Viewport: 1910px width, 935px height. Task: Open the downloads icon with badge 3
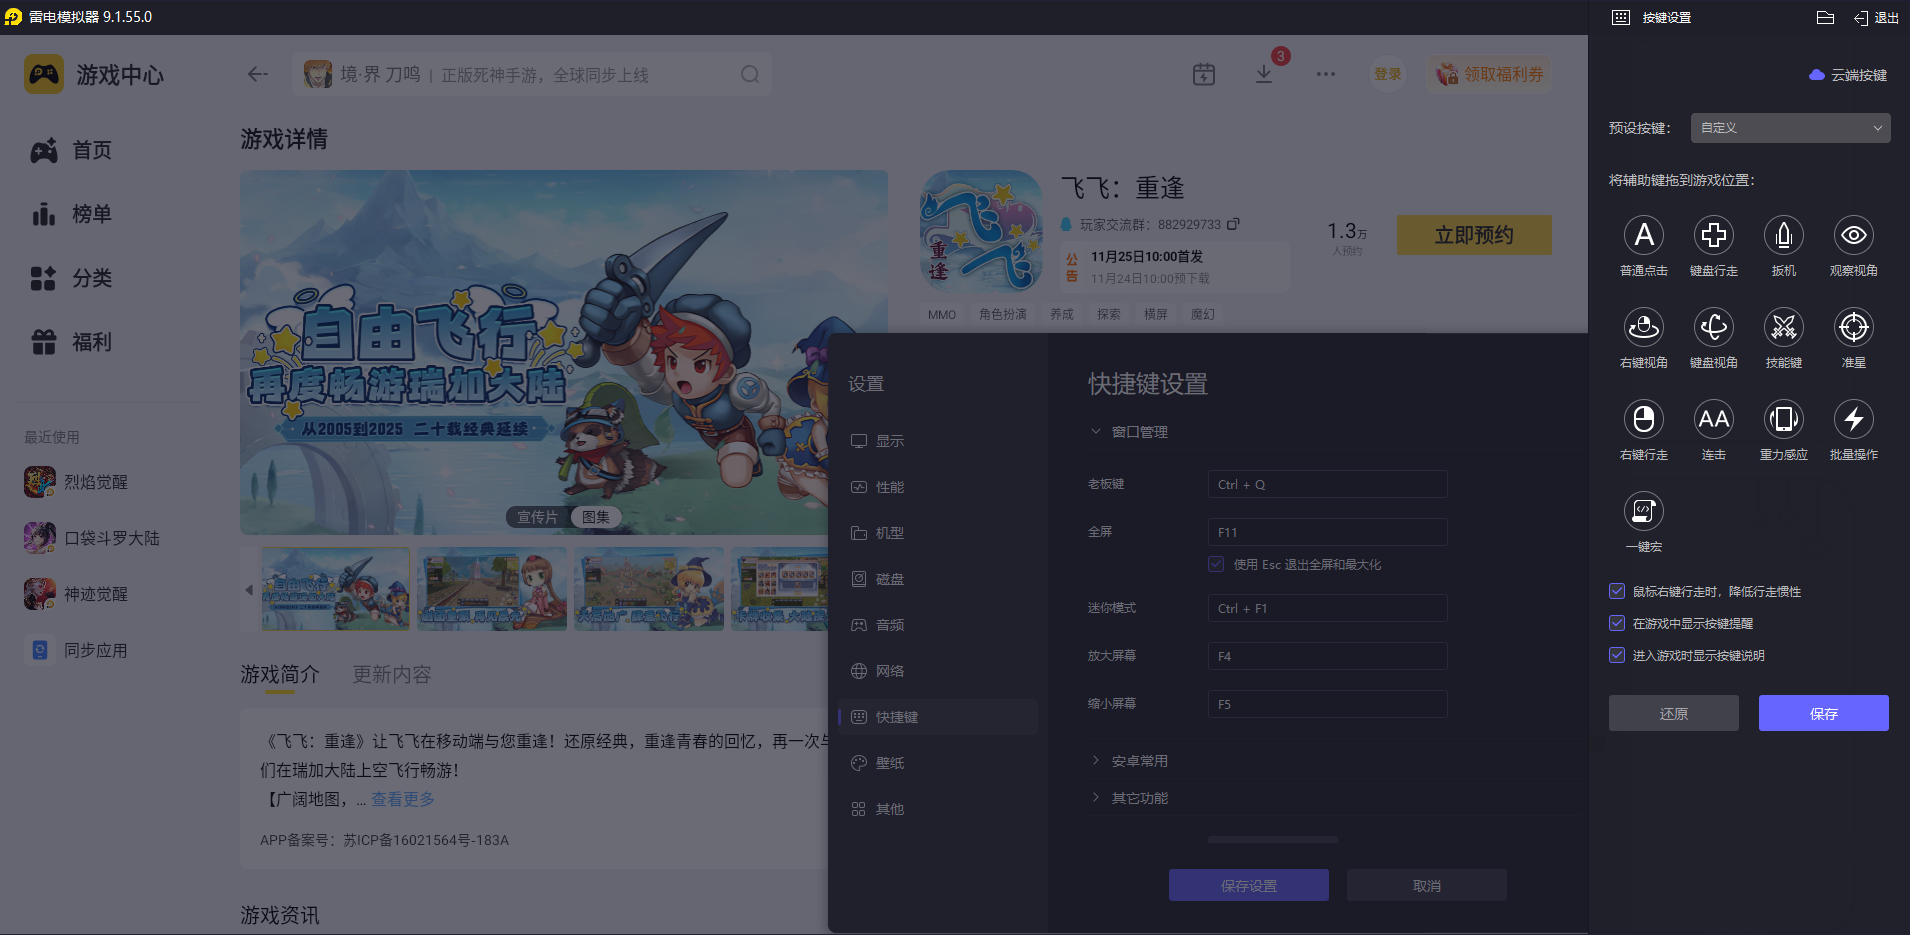[x=1264, y=74]
